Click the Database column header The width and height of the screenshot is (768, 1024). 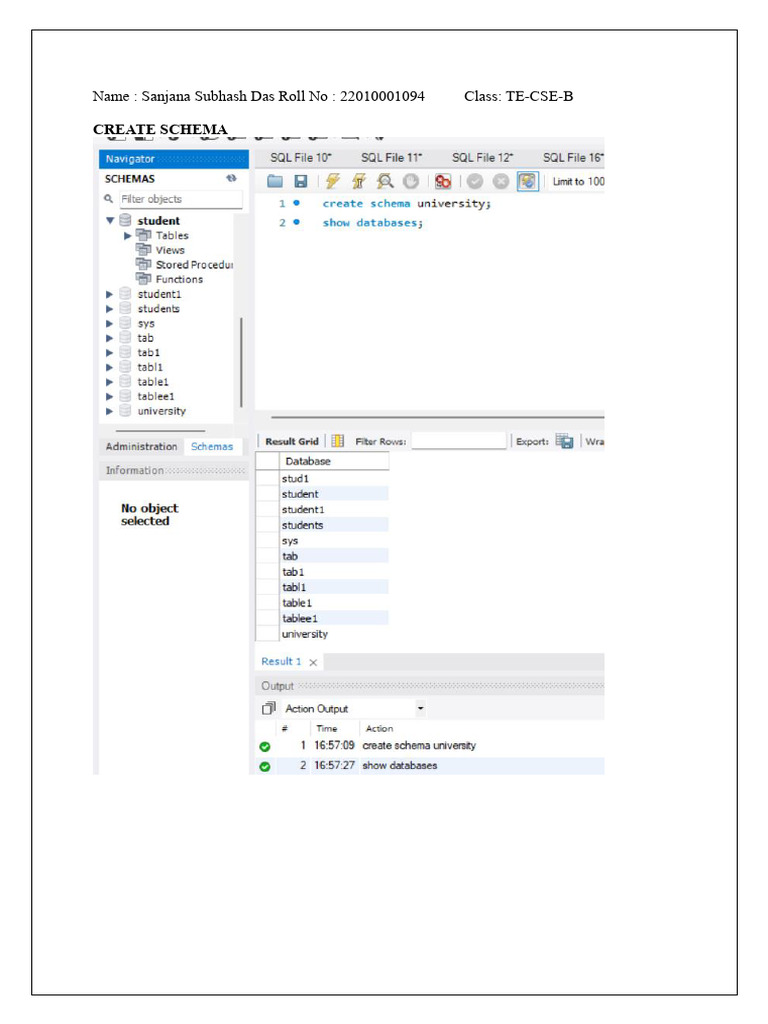[334, 461]
